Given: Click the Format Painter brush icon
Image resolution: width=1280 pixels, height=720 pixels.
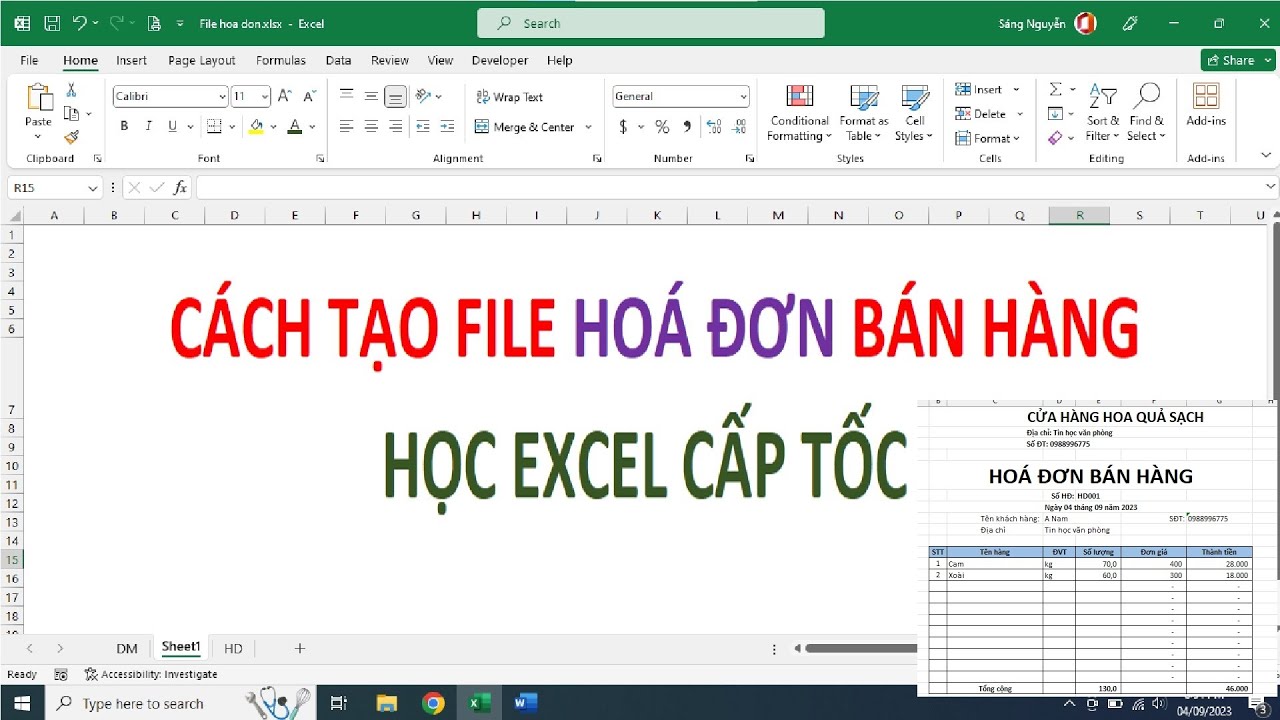Looking at the screenshot, I should [71, 137].
